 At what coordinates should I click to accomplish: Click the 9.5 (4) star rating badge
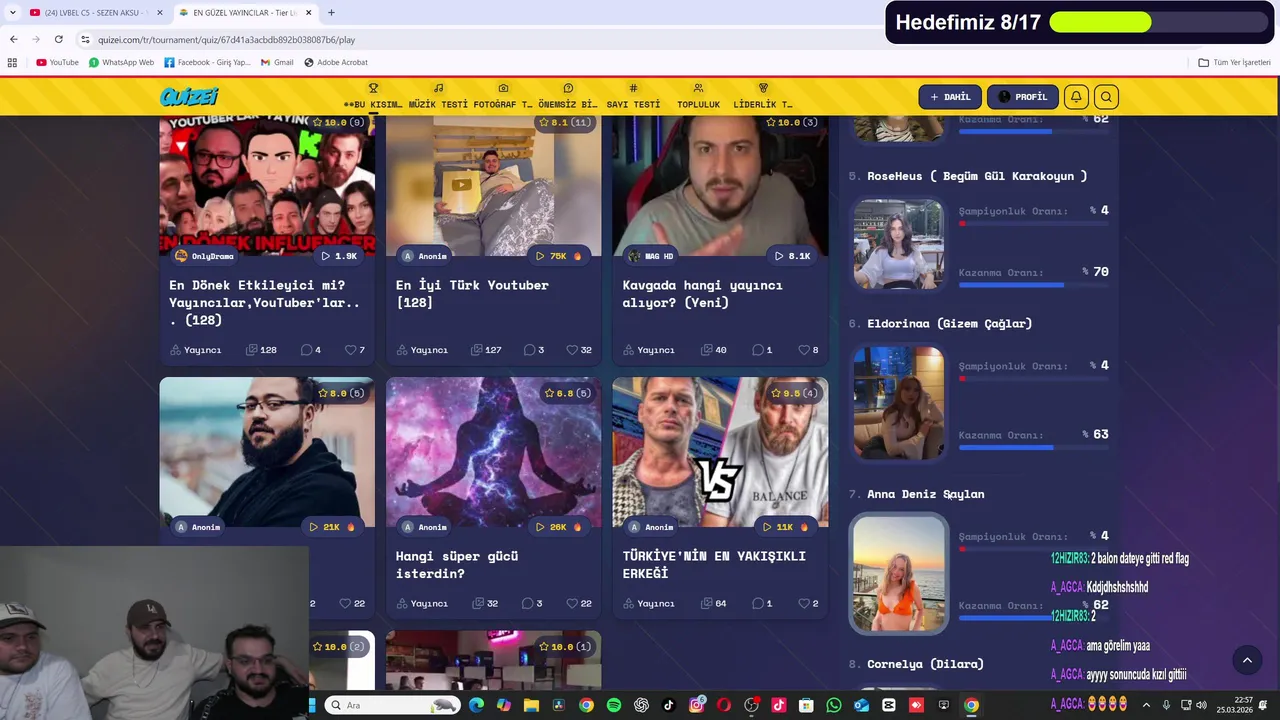(x=795, y=394)
